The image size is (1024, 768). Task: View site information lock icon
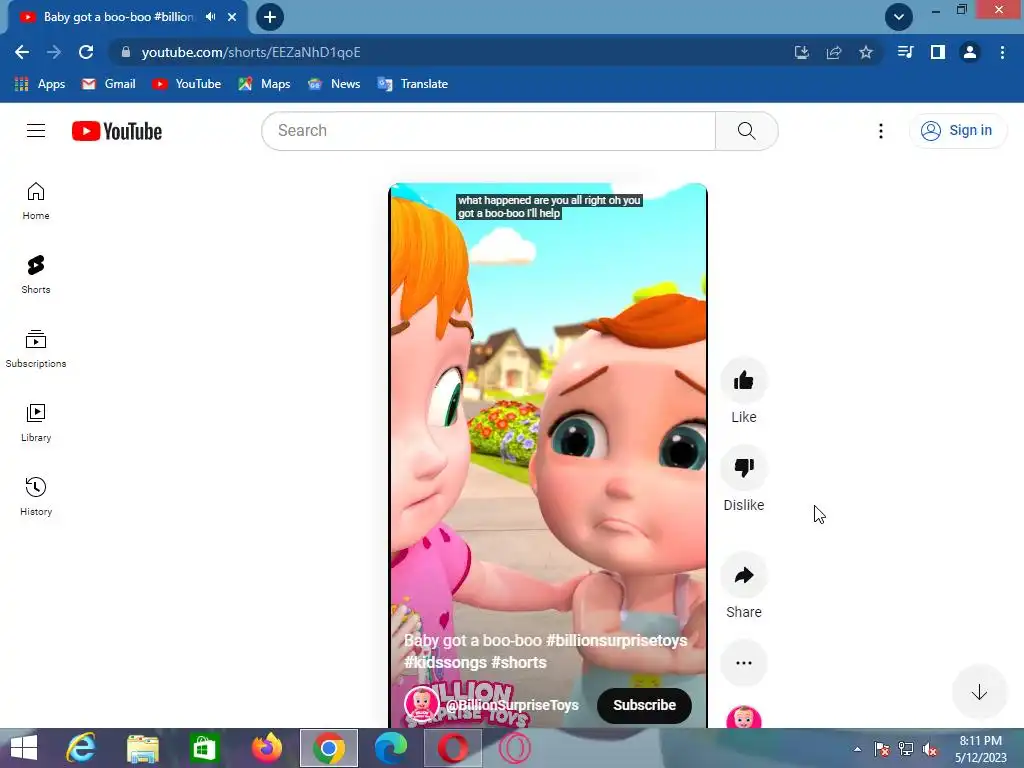point(126,52)
